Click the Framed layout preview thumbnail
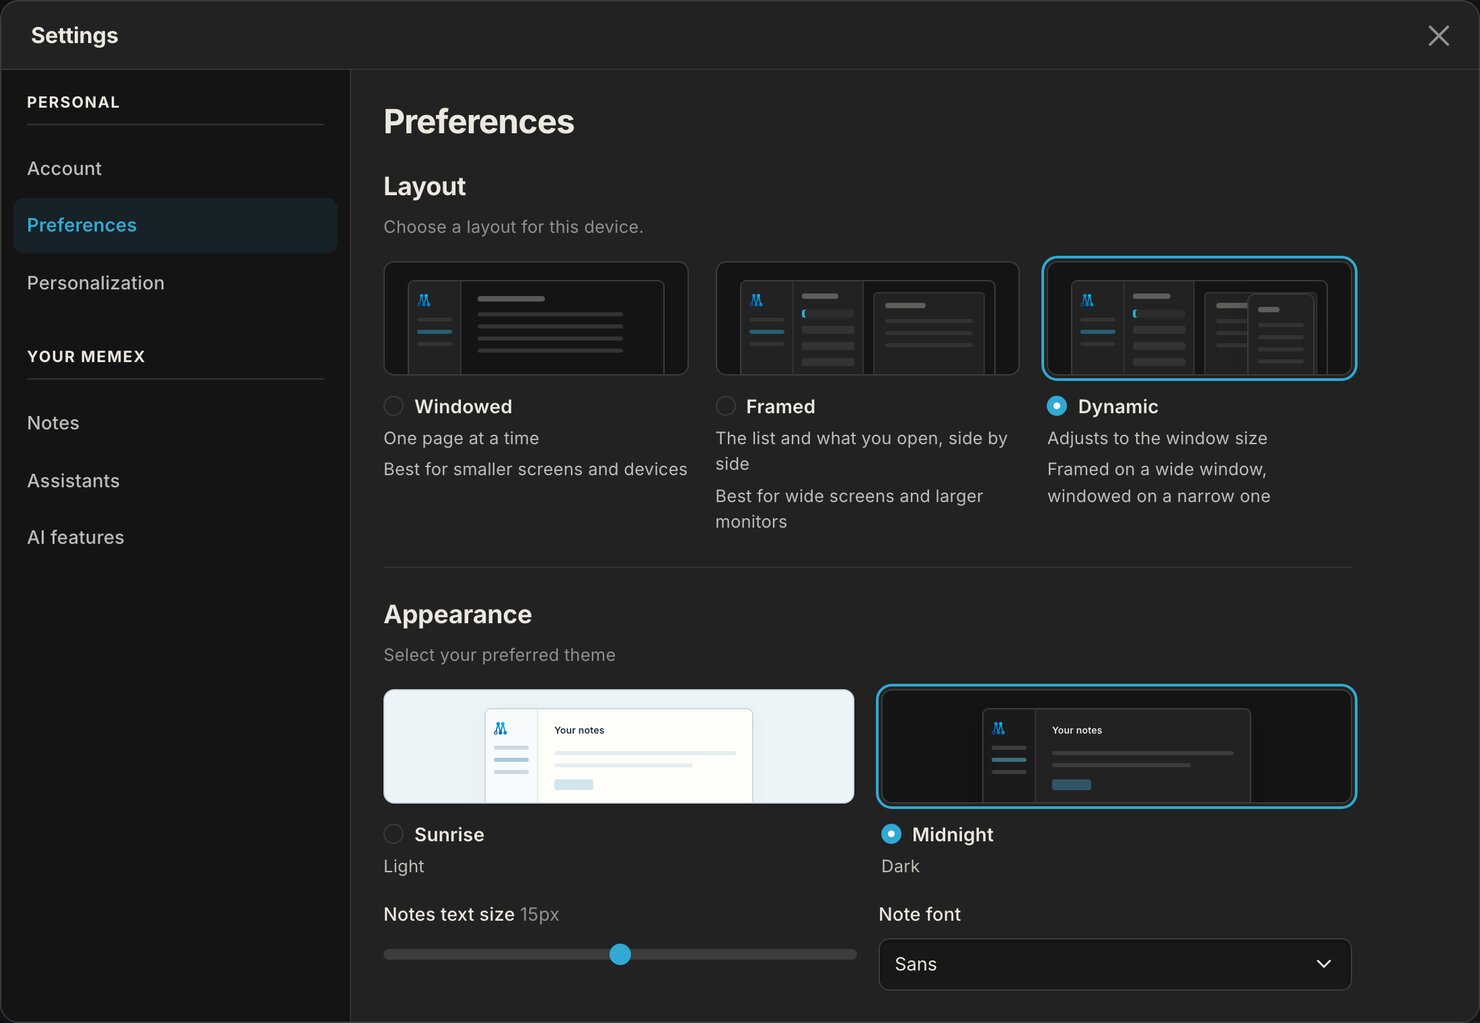Image resolution: width=1480 pixels, height=1023 pixels. [867, 319]
